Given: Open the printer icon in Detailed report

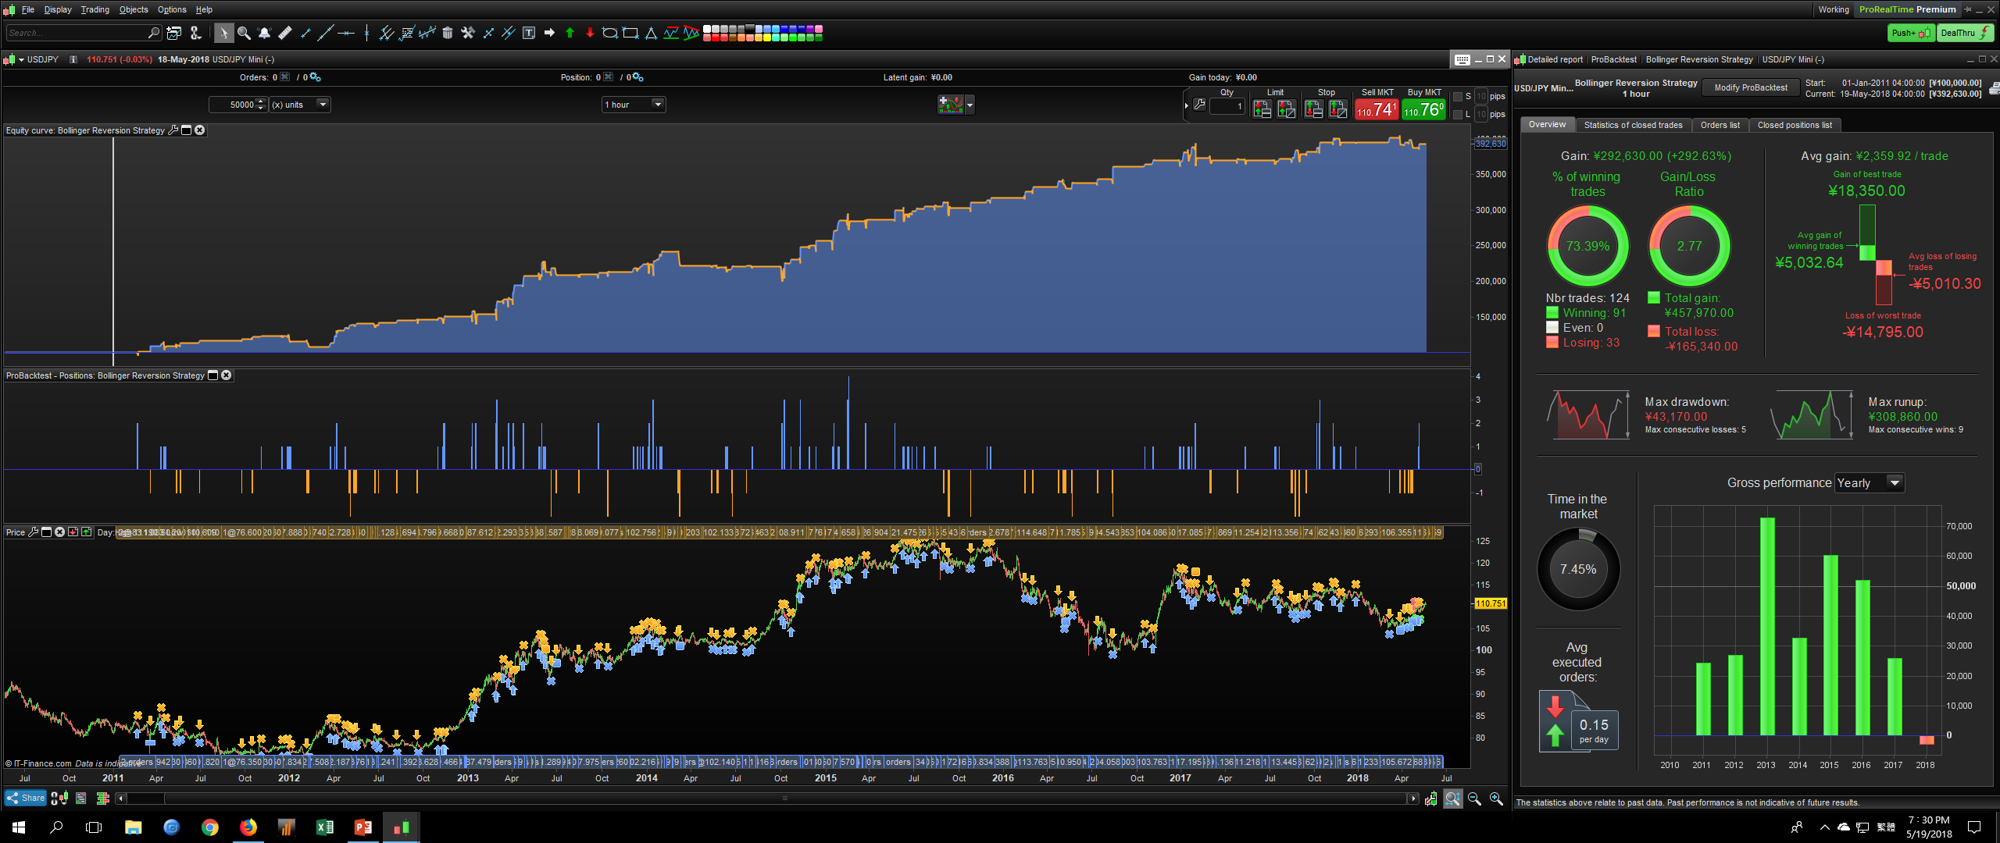Looking at the screenshot, I should [x=1993, y=89].
